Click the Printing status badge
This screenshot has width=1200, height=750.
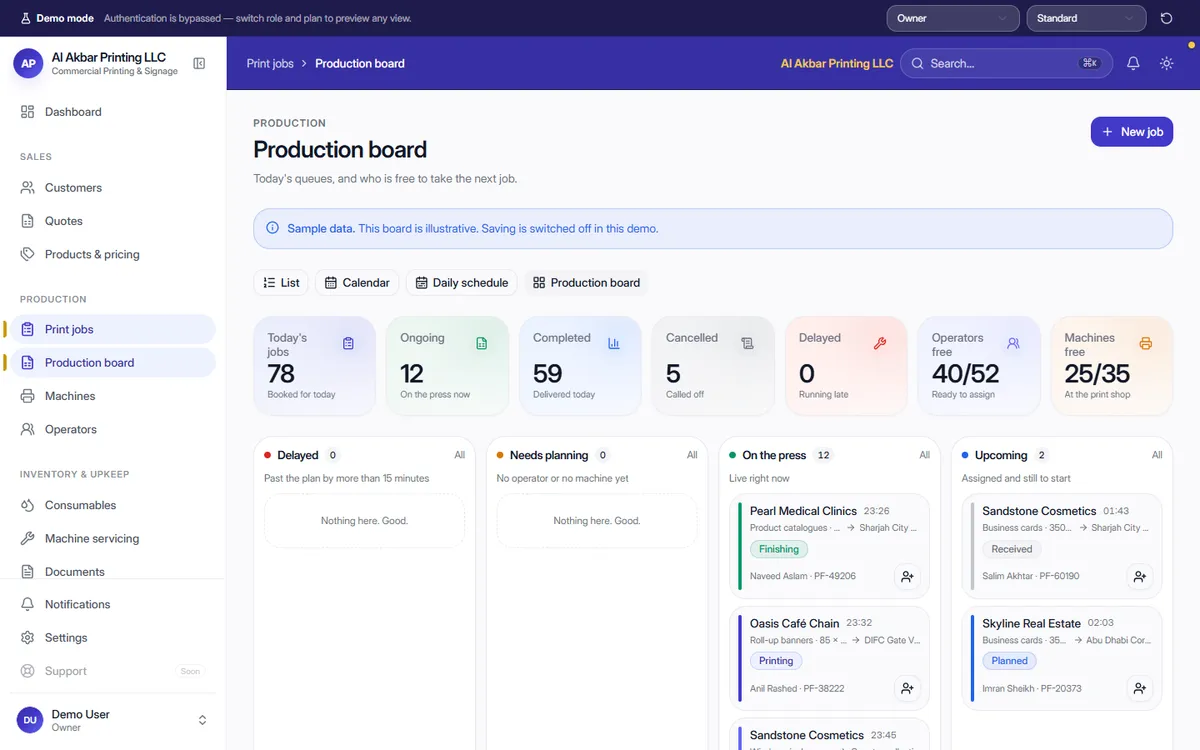776,661
